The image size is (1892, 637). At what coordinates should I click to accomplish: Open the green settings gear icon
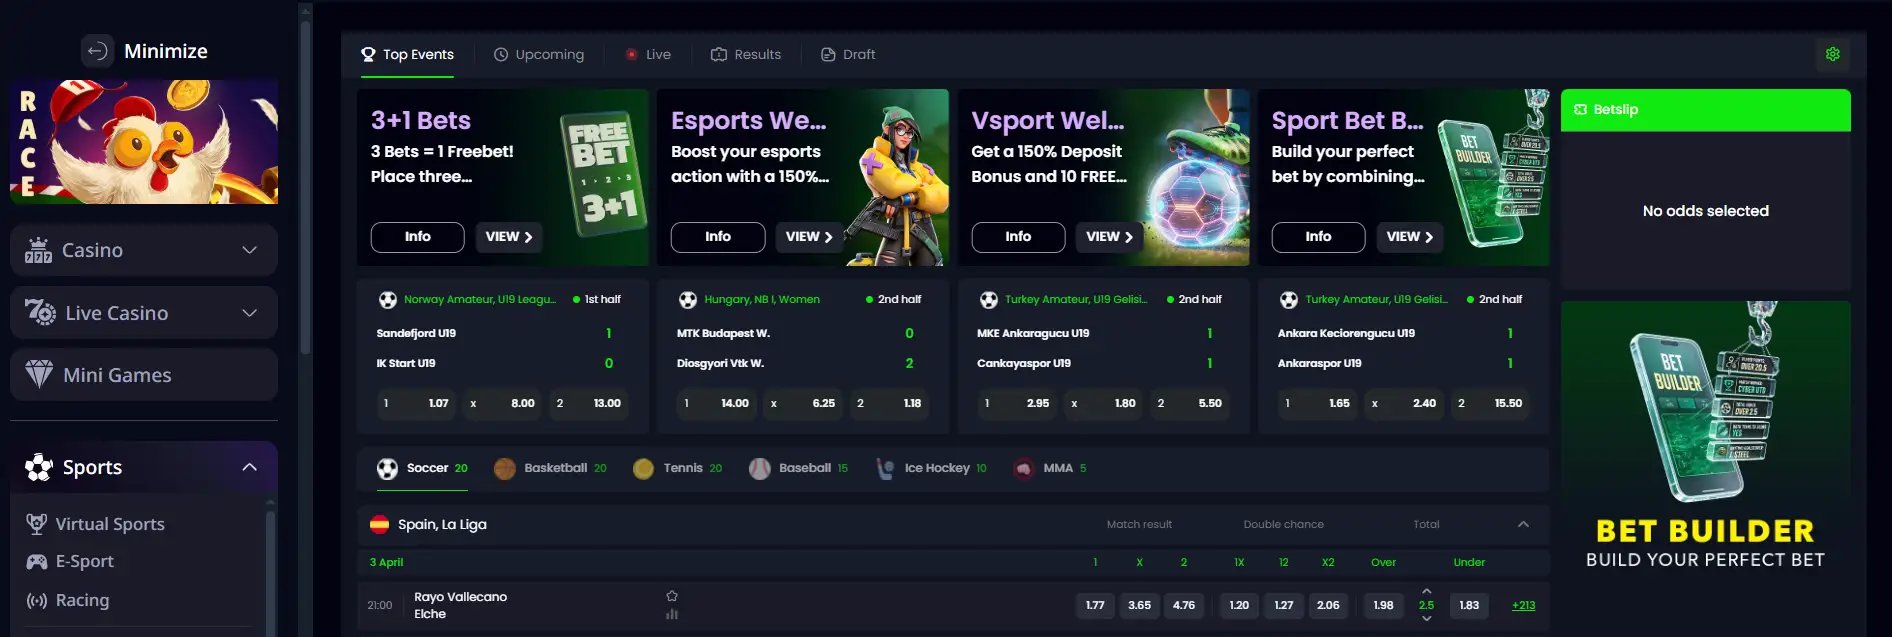pos(1832,54)
